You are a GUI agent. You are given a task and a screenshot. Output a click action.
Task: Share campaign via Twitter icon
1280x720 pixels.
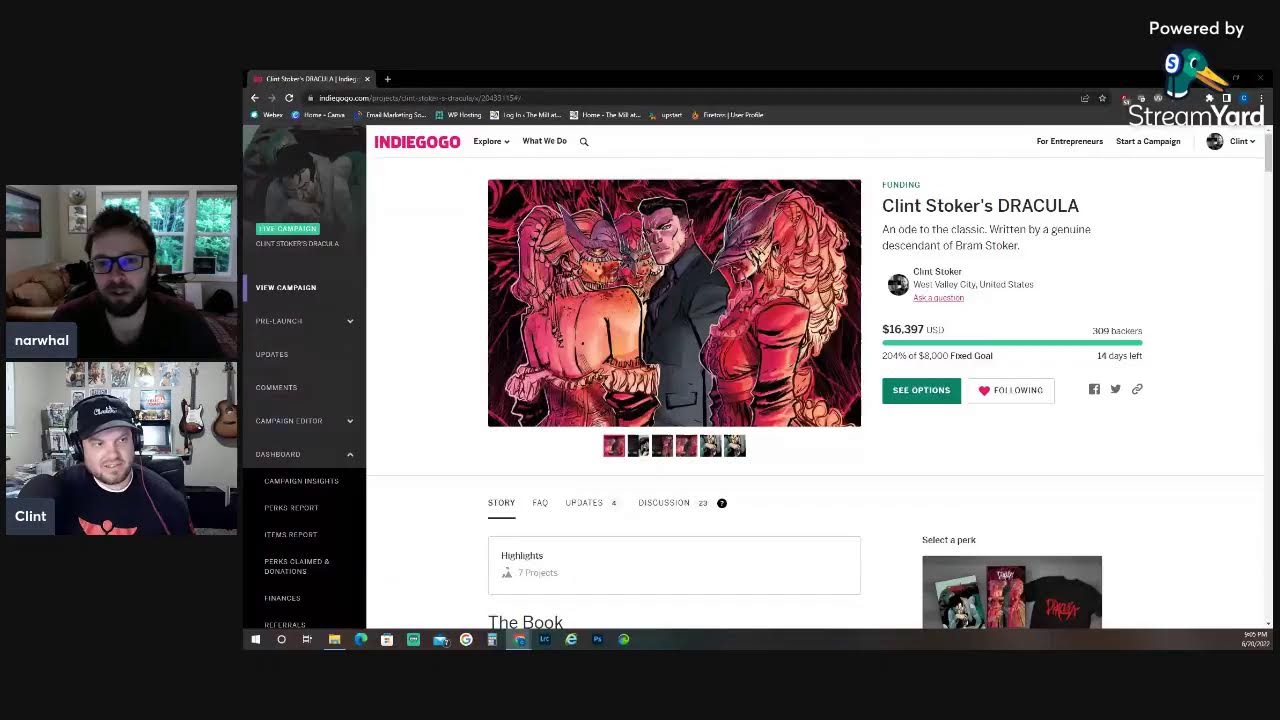(x=1115, y=390)
